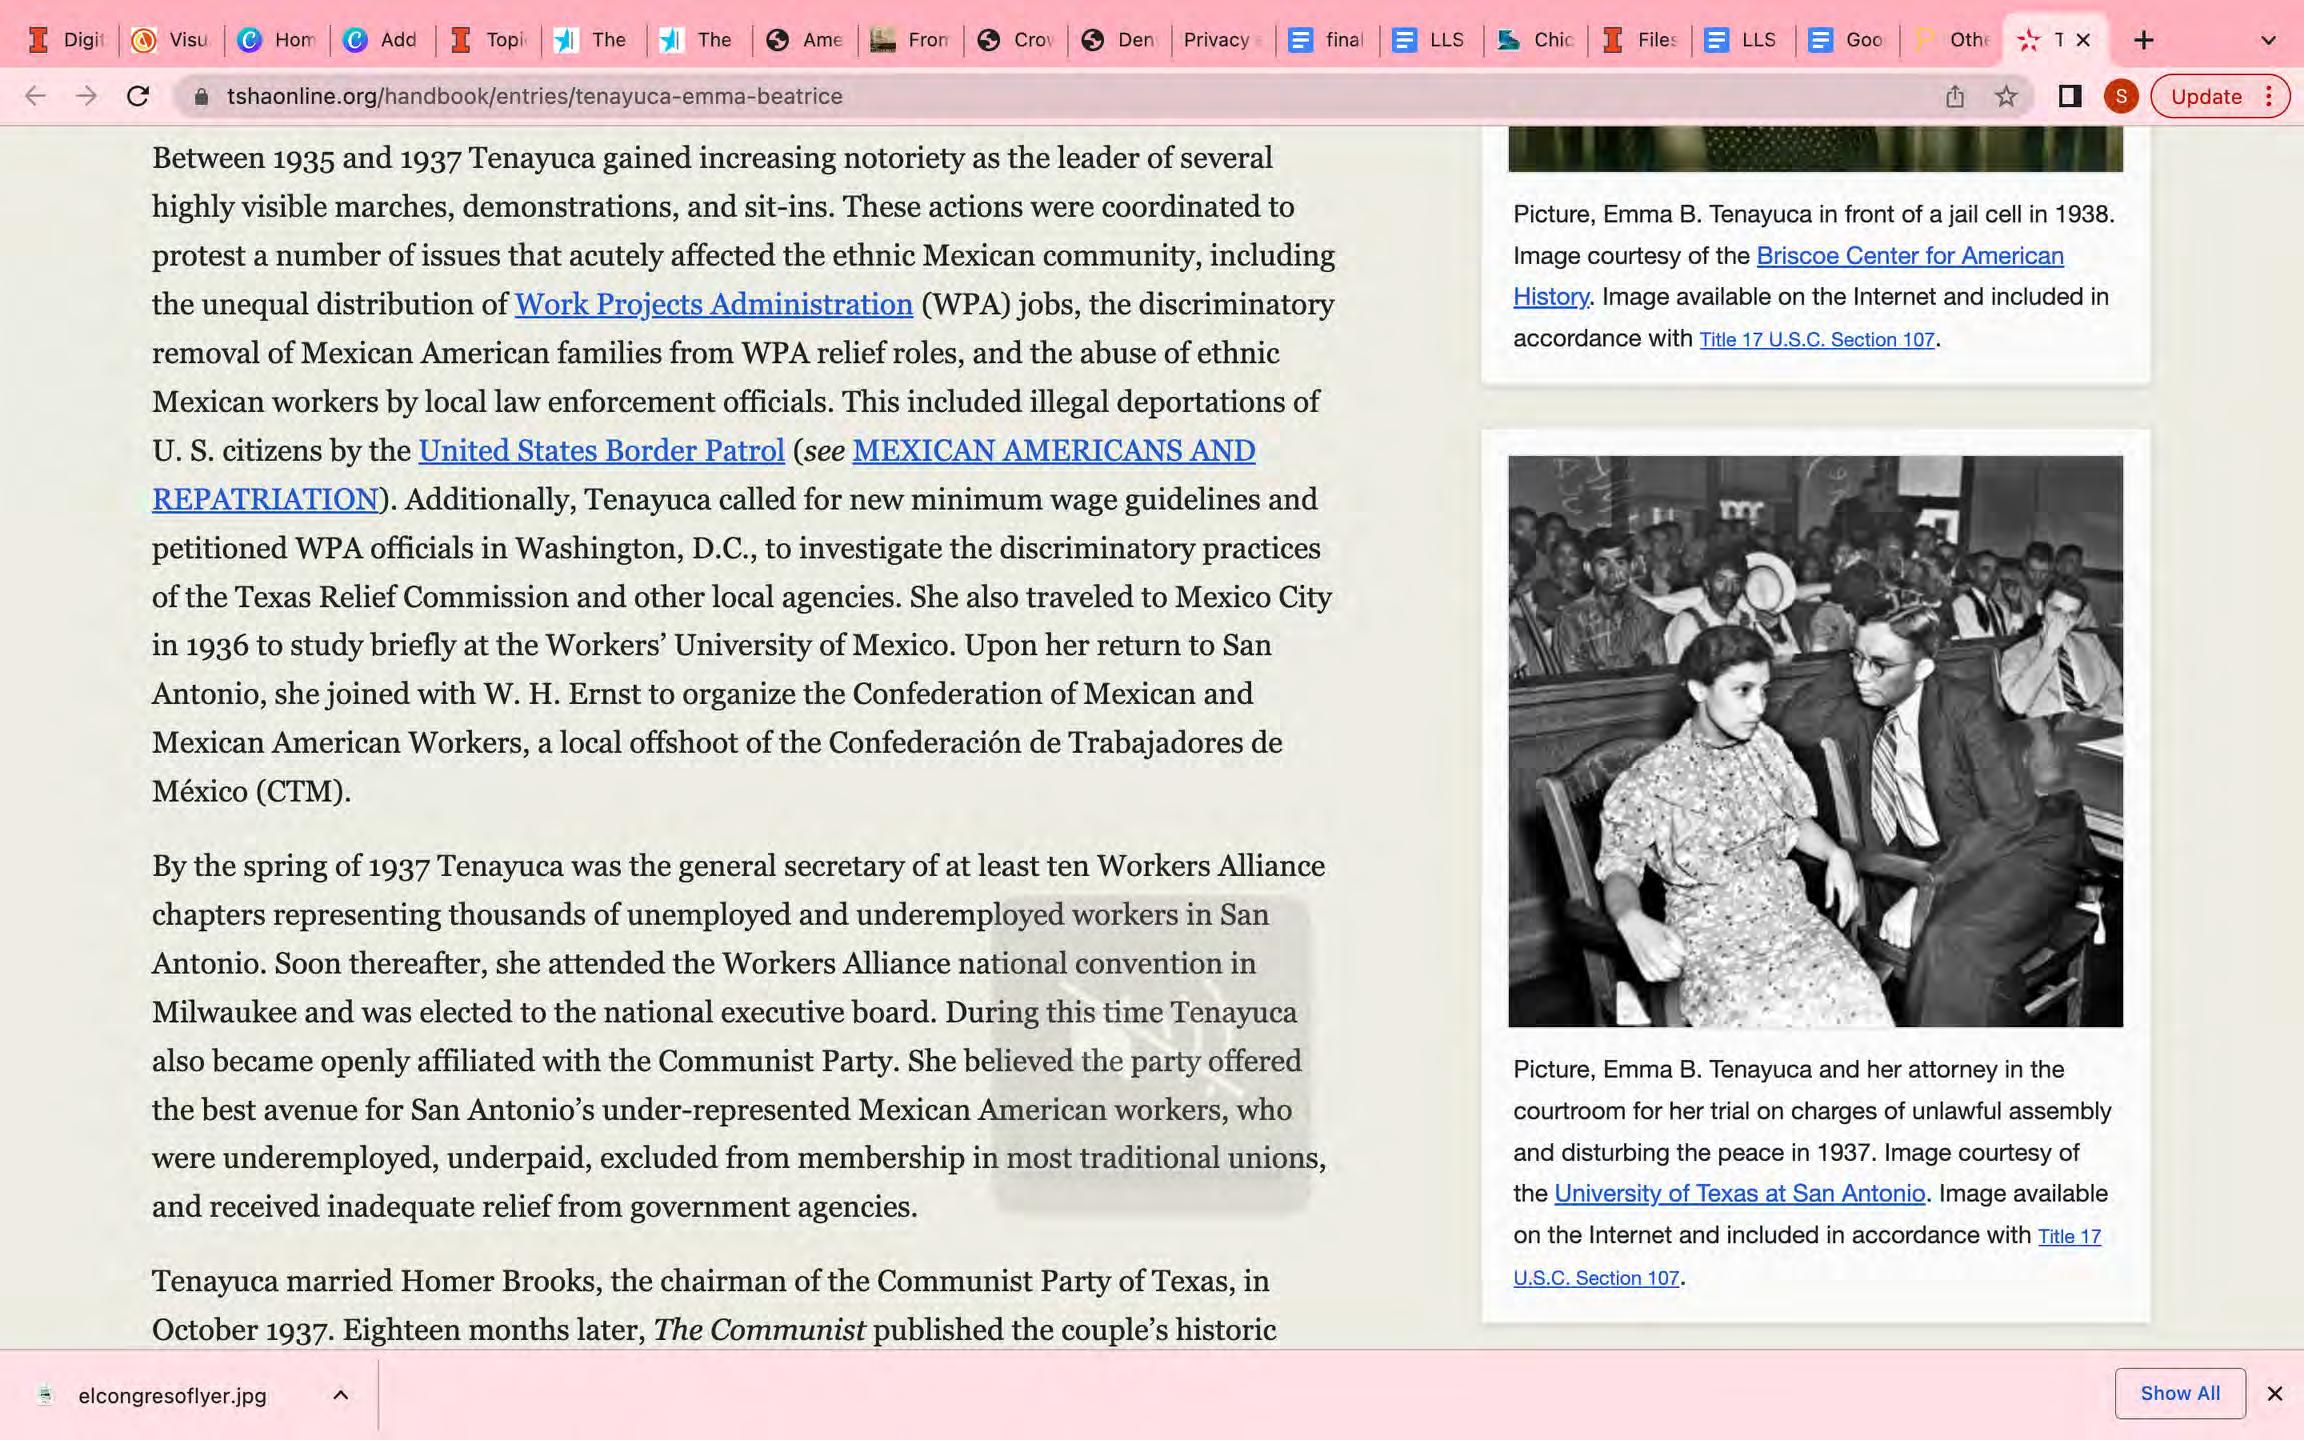This screenshot has width=2304, height=1440.
Task: Reload the page with refresh icon
Action: pos(138,96)
